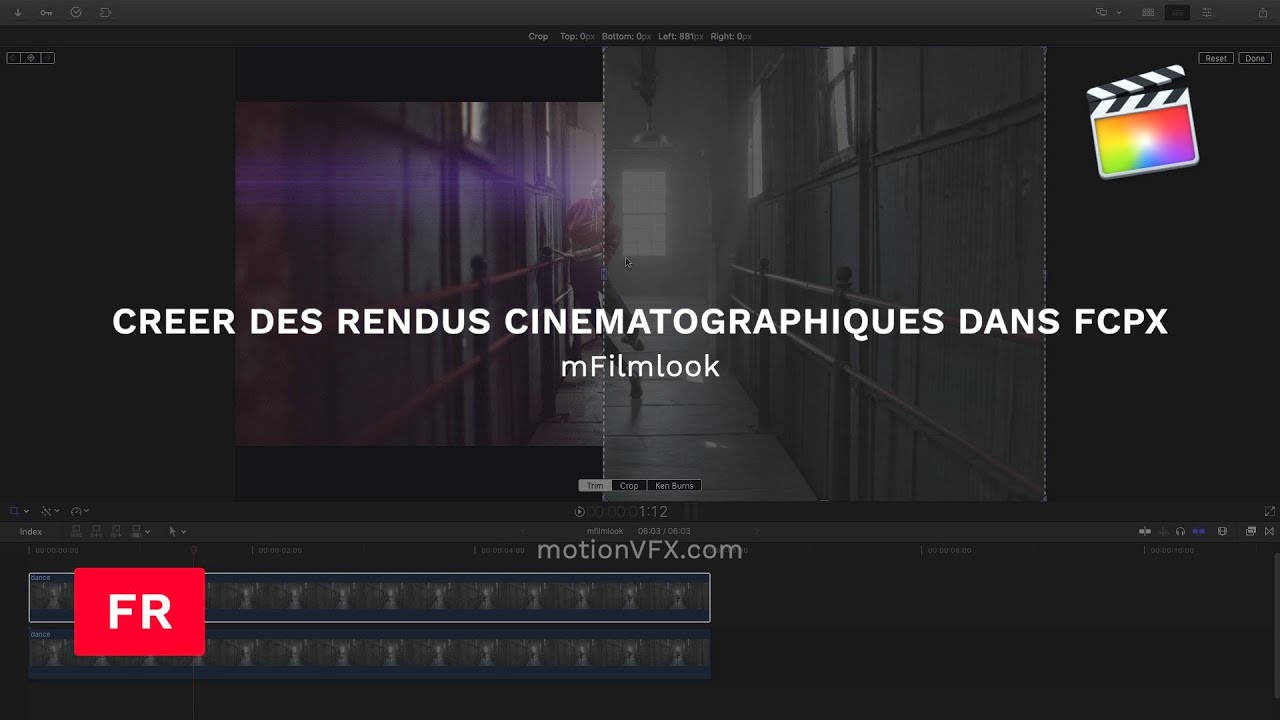Add a keyframe with the diamond icon

tap(31, 58)
